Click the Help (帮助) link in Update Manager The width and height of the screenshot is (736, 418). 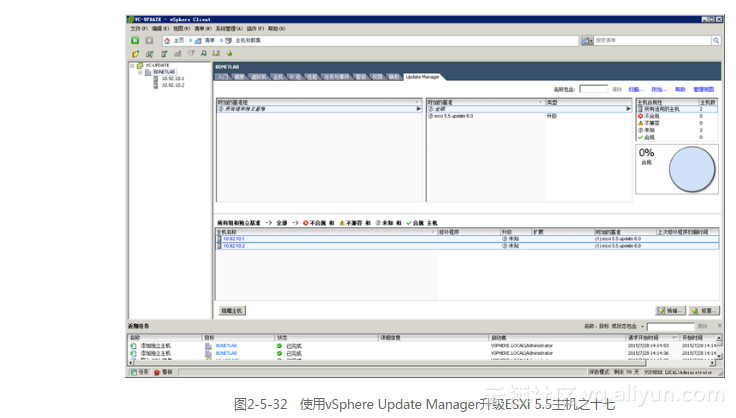pos(680,89)
